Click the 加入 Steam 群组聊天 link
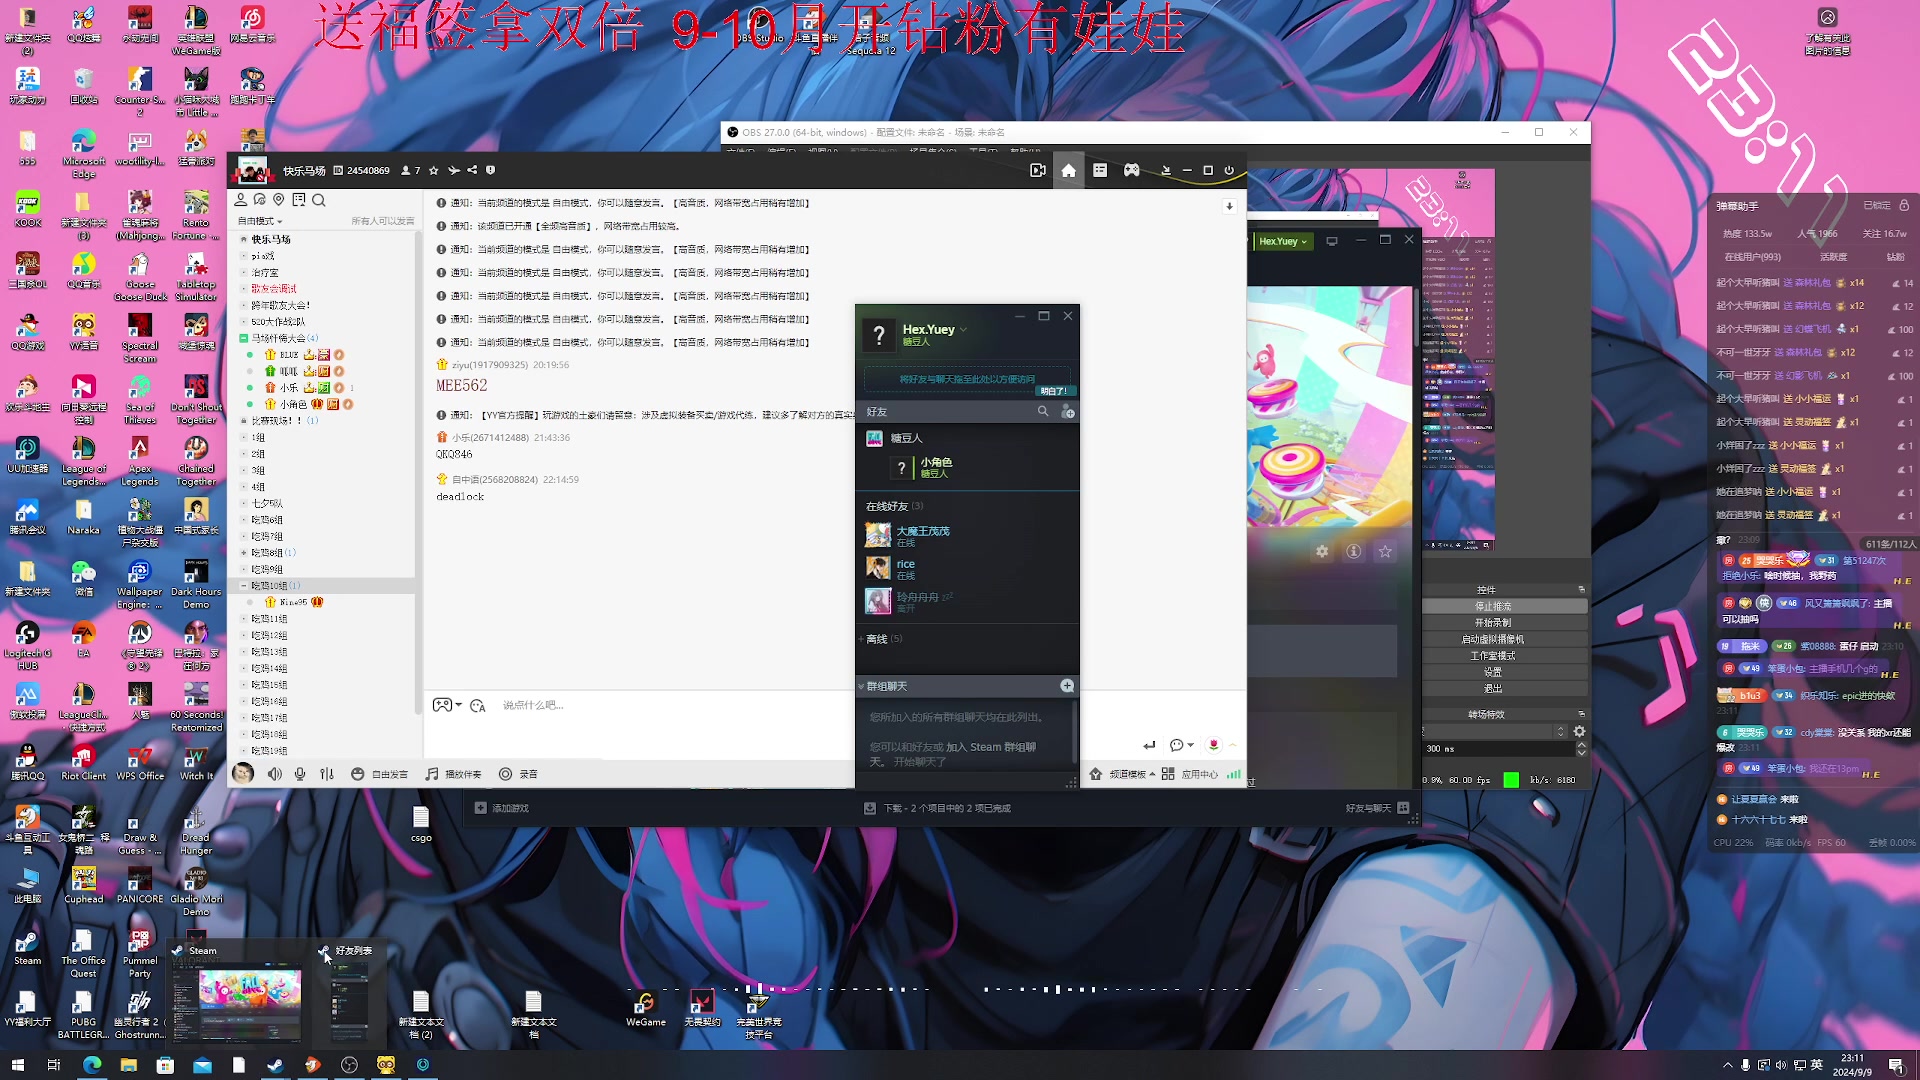The width and height of the screenshot is (1920, 1080). (x=991, y=747)
